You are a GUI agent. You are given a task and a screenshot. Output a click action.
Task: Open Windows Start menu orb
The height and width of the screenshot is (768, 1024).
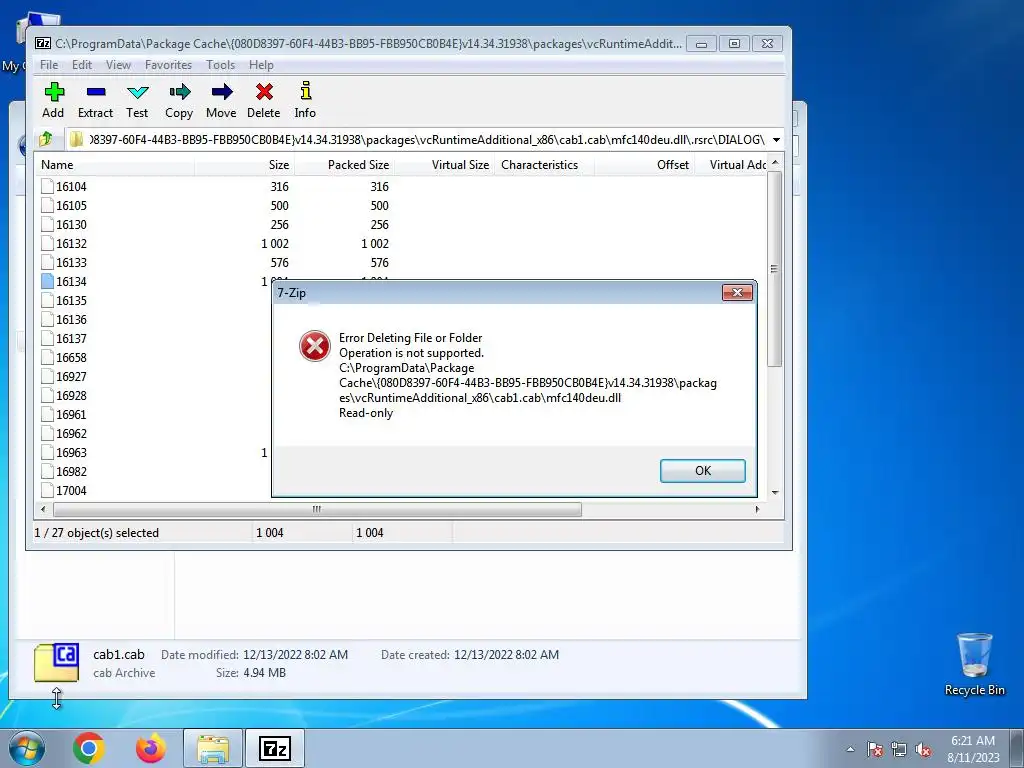click(27, 748)
